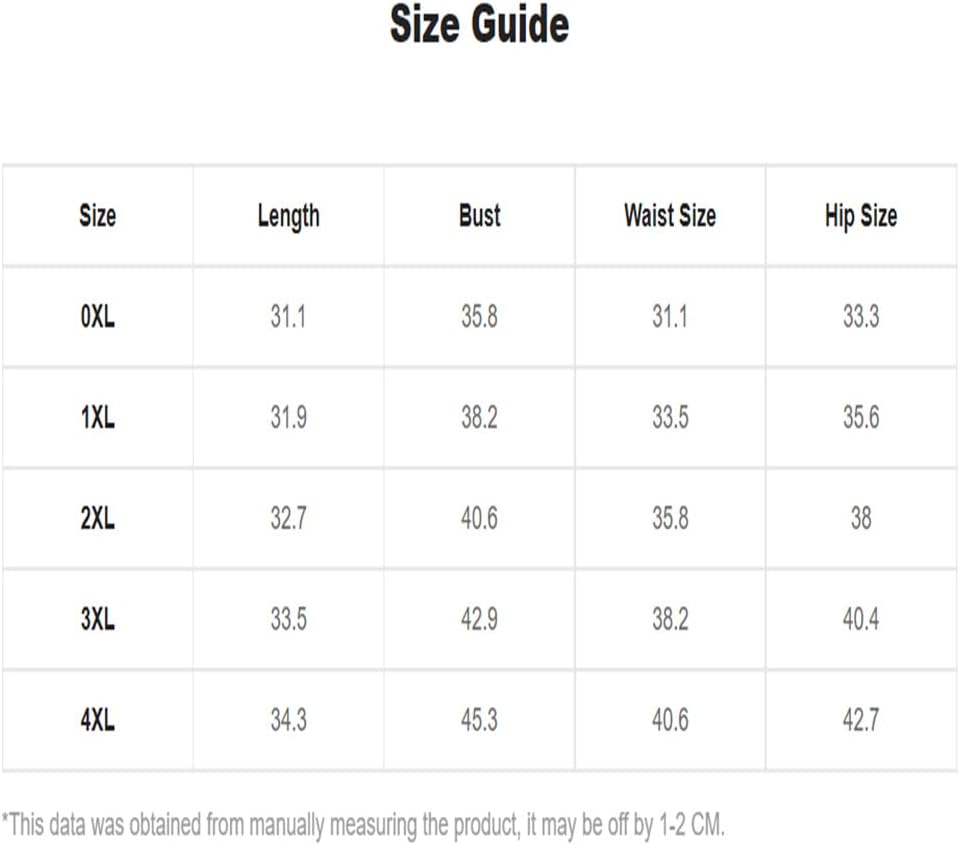Click the 1XL waist value 33.5
Viewport: 960px width, 845px height.
(x=670, y=418)
